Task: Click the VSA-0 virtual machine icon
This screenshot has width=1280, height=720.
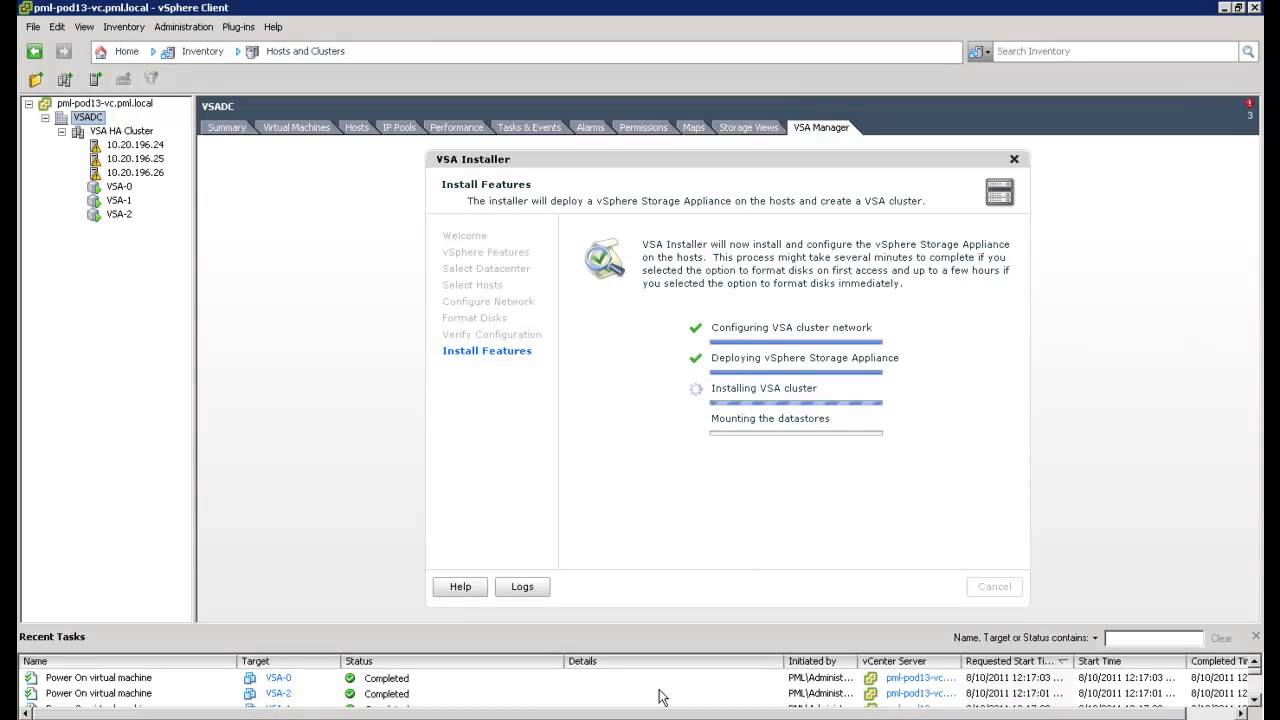Action: (x=95, y=187)
